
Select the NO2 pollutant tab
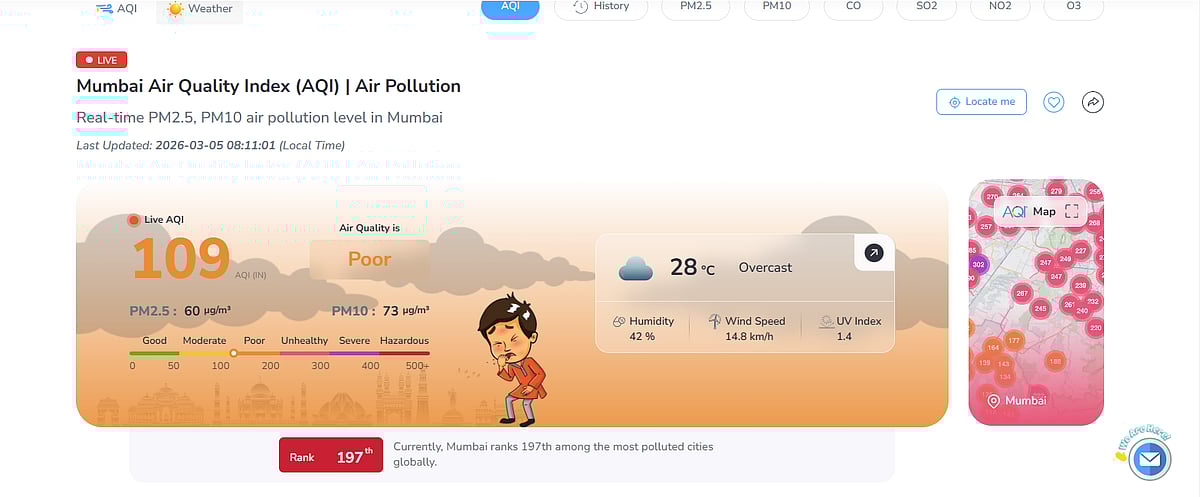(x=1000, y=7)
